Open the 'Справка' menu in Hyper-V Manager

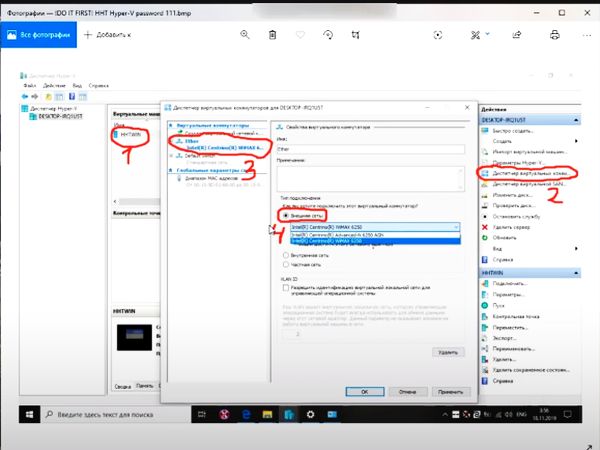point(98,85)
